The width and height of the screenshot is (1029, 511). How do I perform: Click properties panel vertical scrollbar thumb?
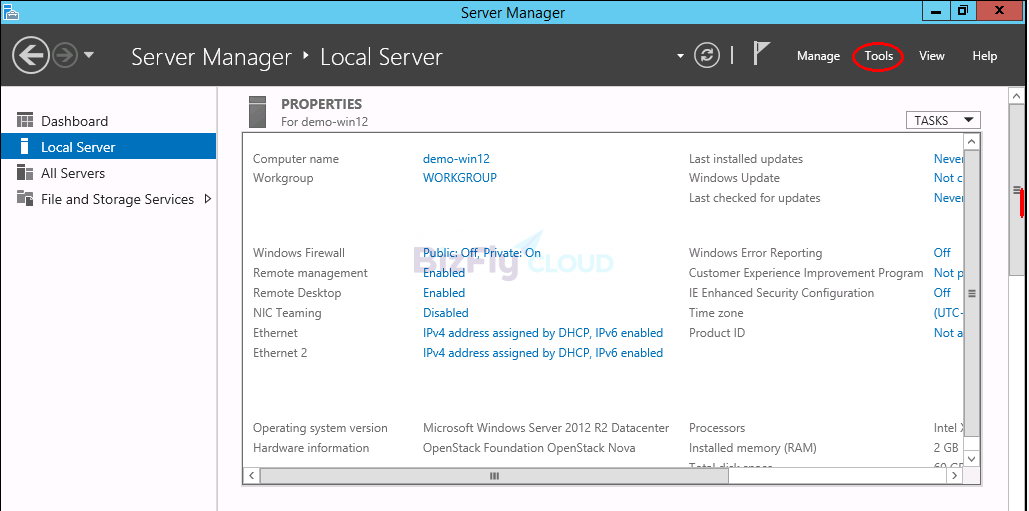972,293
